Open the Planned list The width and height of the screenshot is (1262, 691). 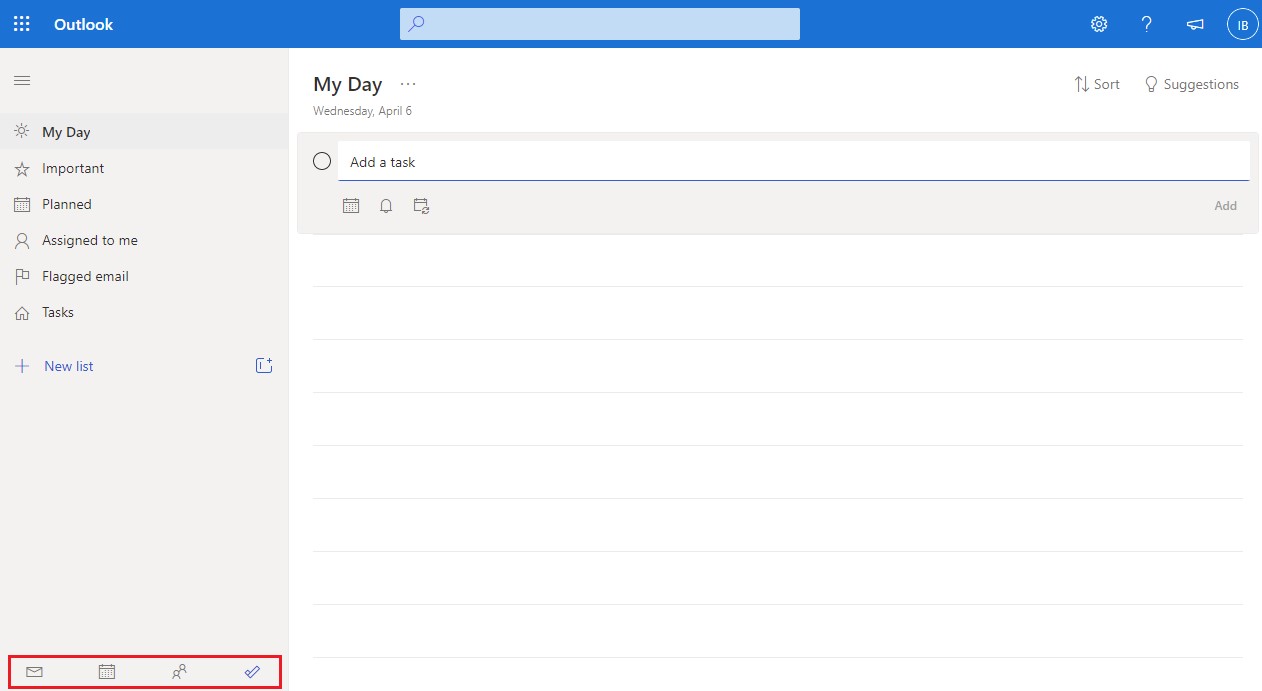(67, 204)
